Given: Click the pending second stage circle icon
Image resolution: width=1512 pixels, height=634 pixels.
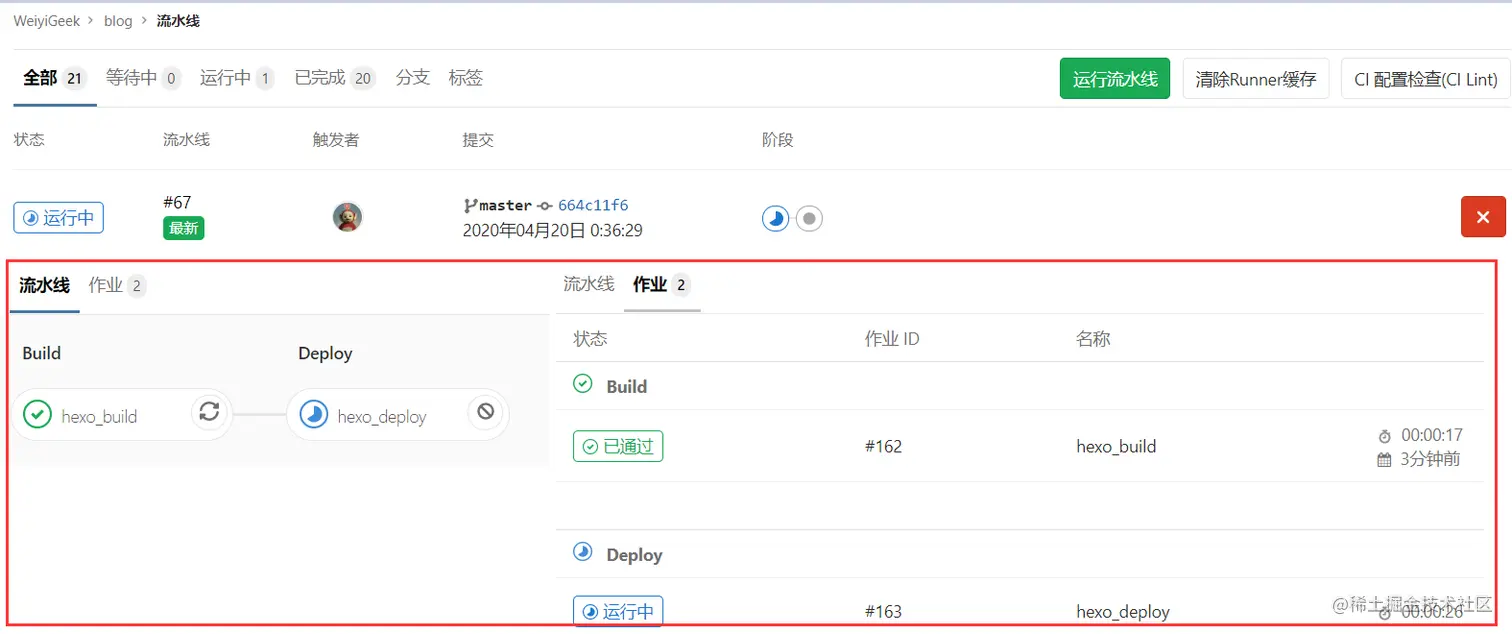Looking at the screenshot, I should point(809,218).
